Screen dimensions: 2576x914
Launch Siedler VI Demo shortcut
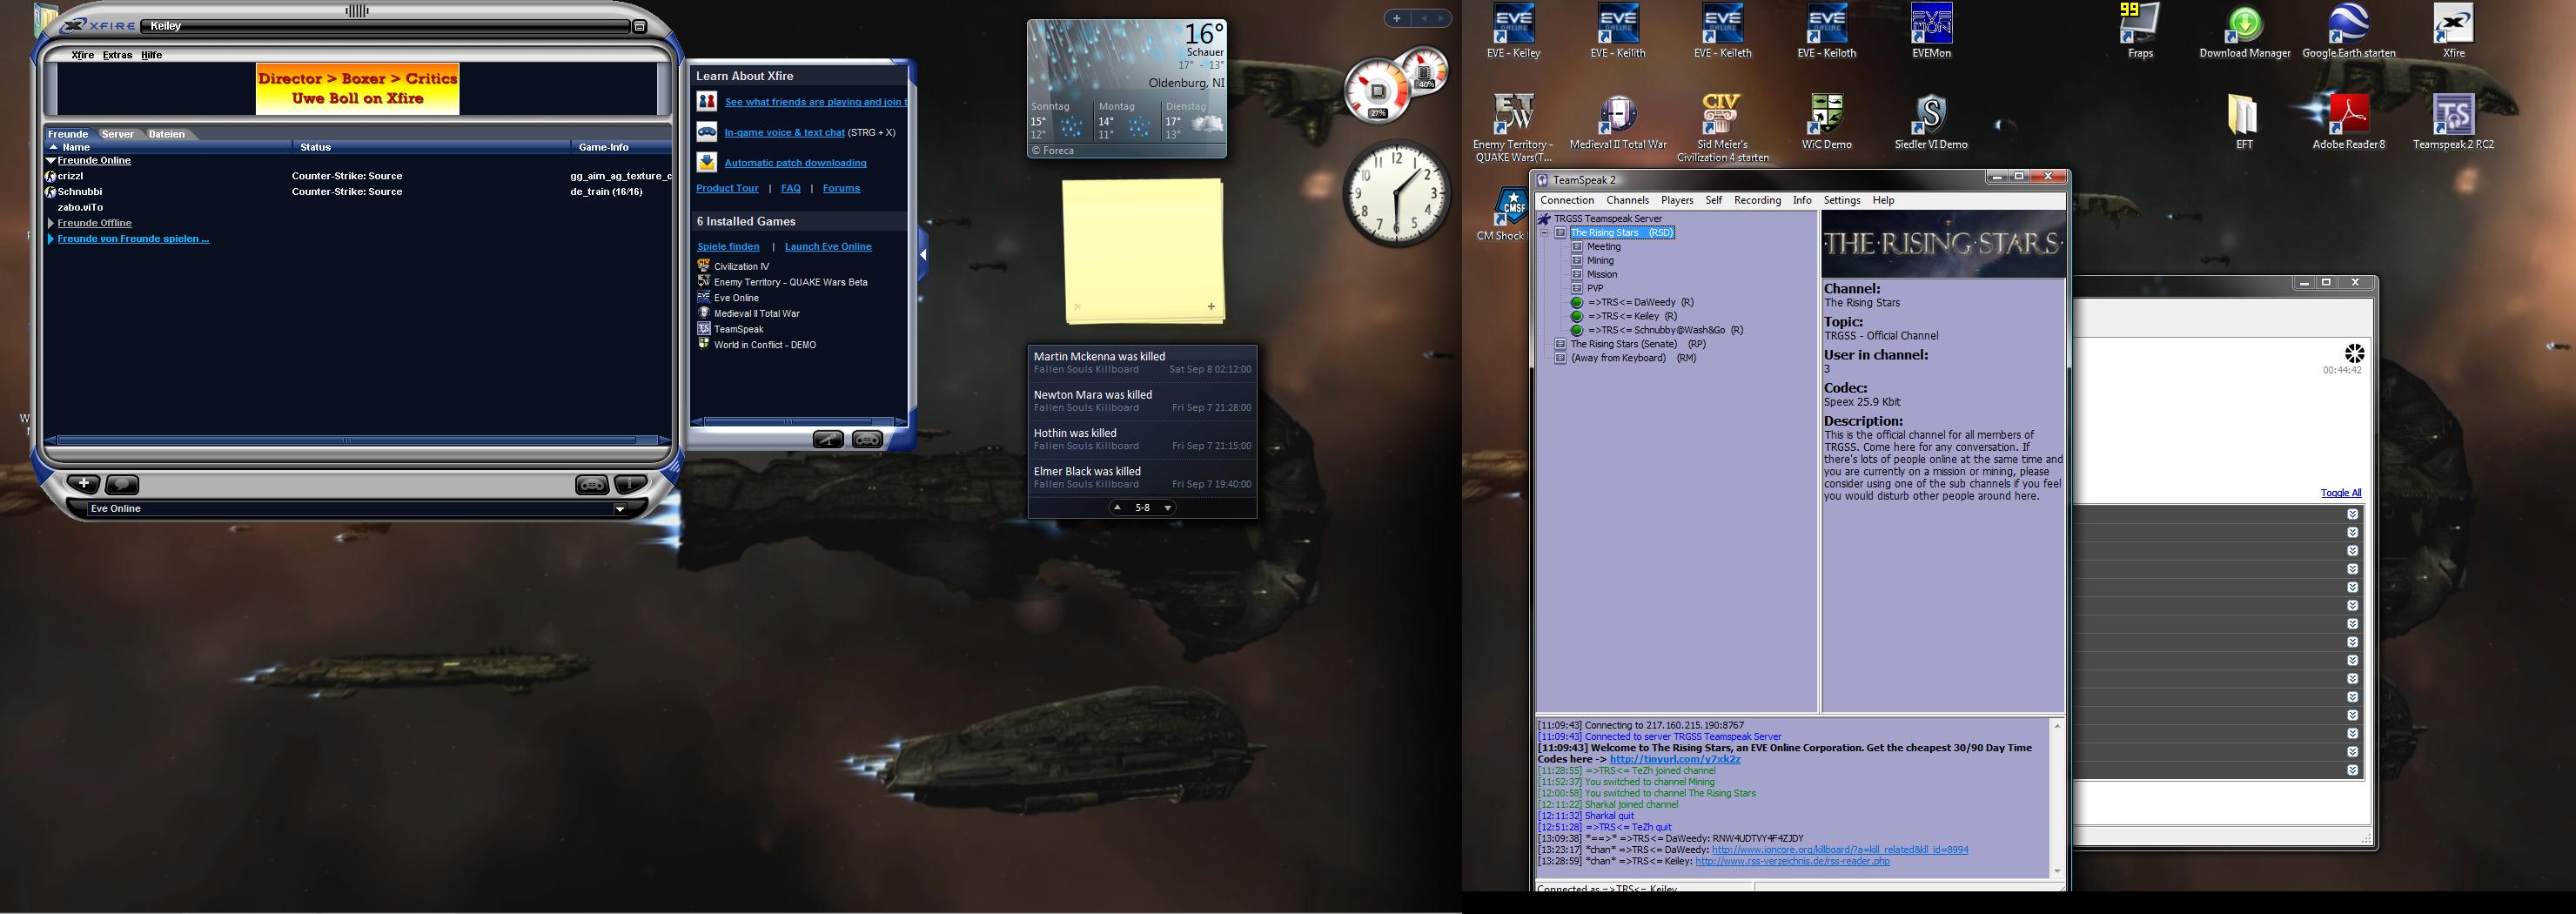click(1931, 122)
